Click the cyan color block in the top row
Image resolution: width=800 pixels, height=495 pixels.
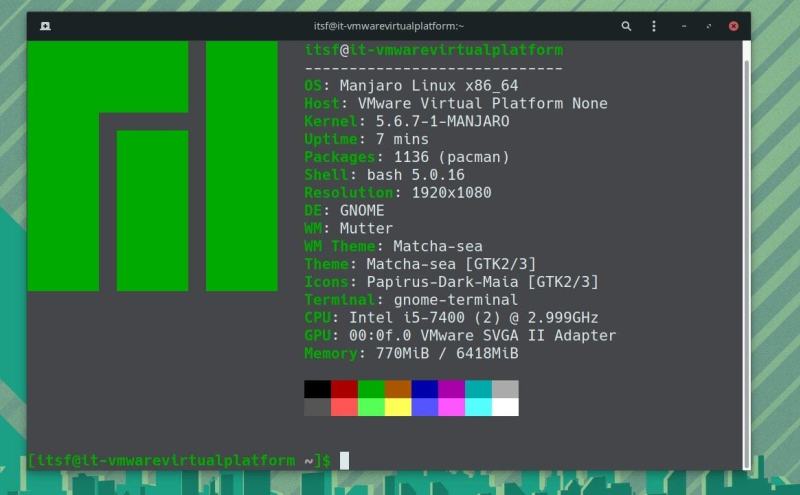click(x=478, y=389)
